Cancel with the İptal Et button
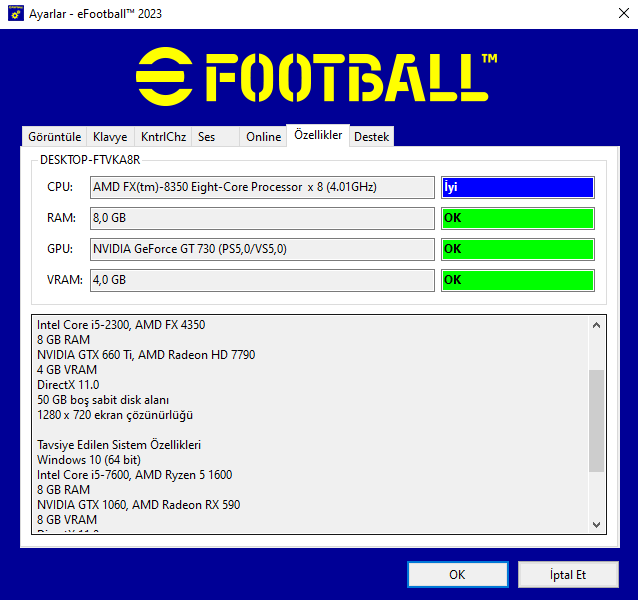 568,574
